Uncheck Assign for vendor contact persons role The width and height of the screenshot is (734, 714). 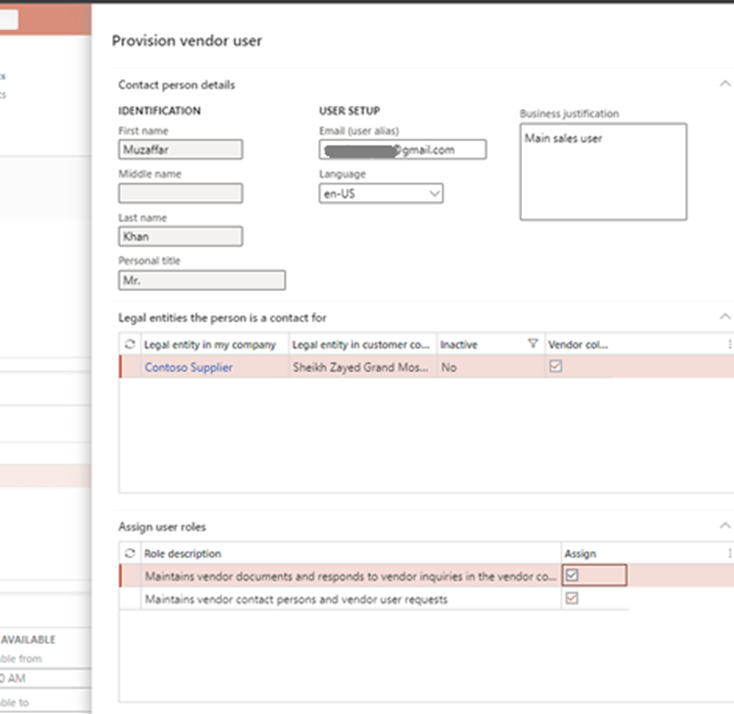point(572,598)
